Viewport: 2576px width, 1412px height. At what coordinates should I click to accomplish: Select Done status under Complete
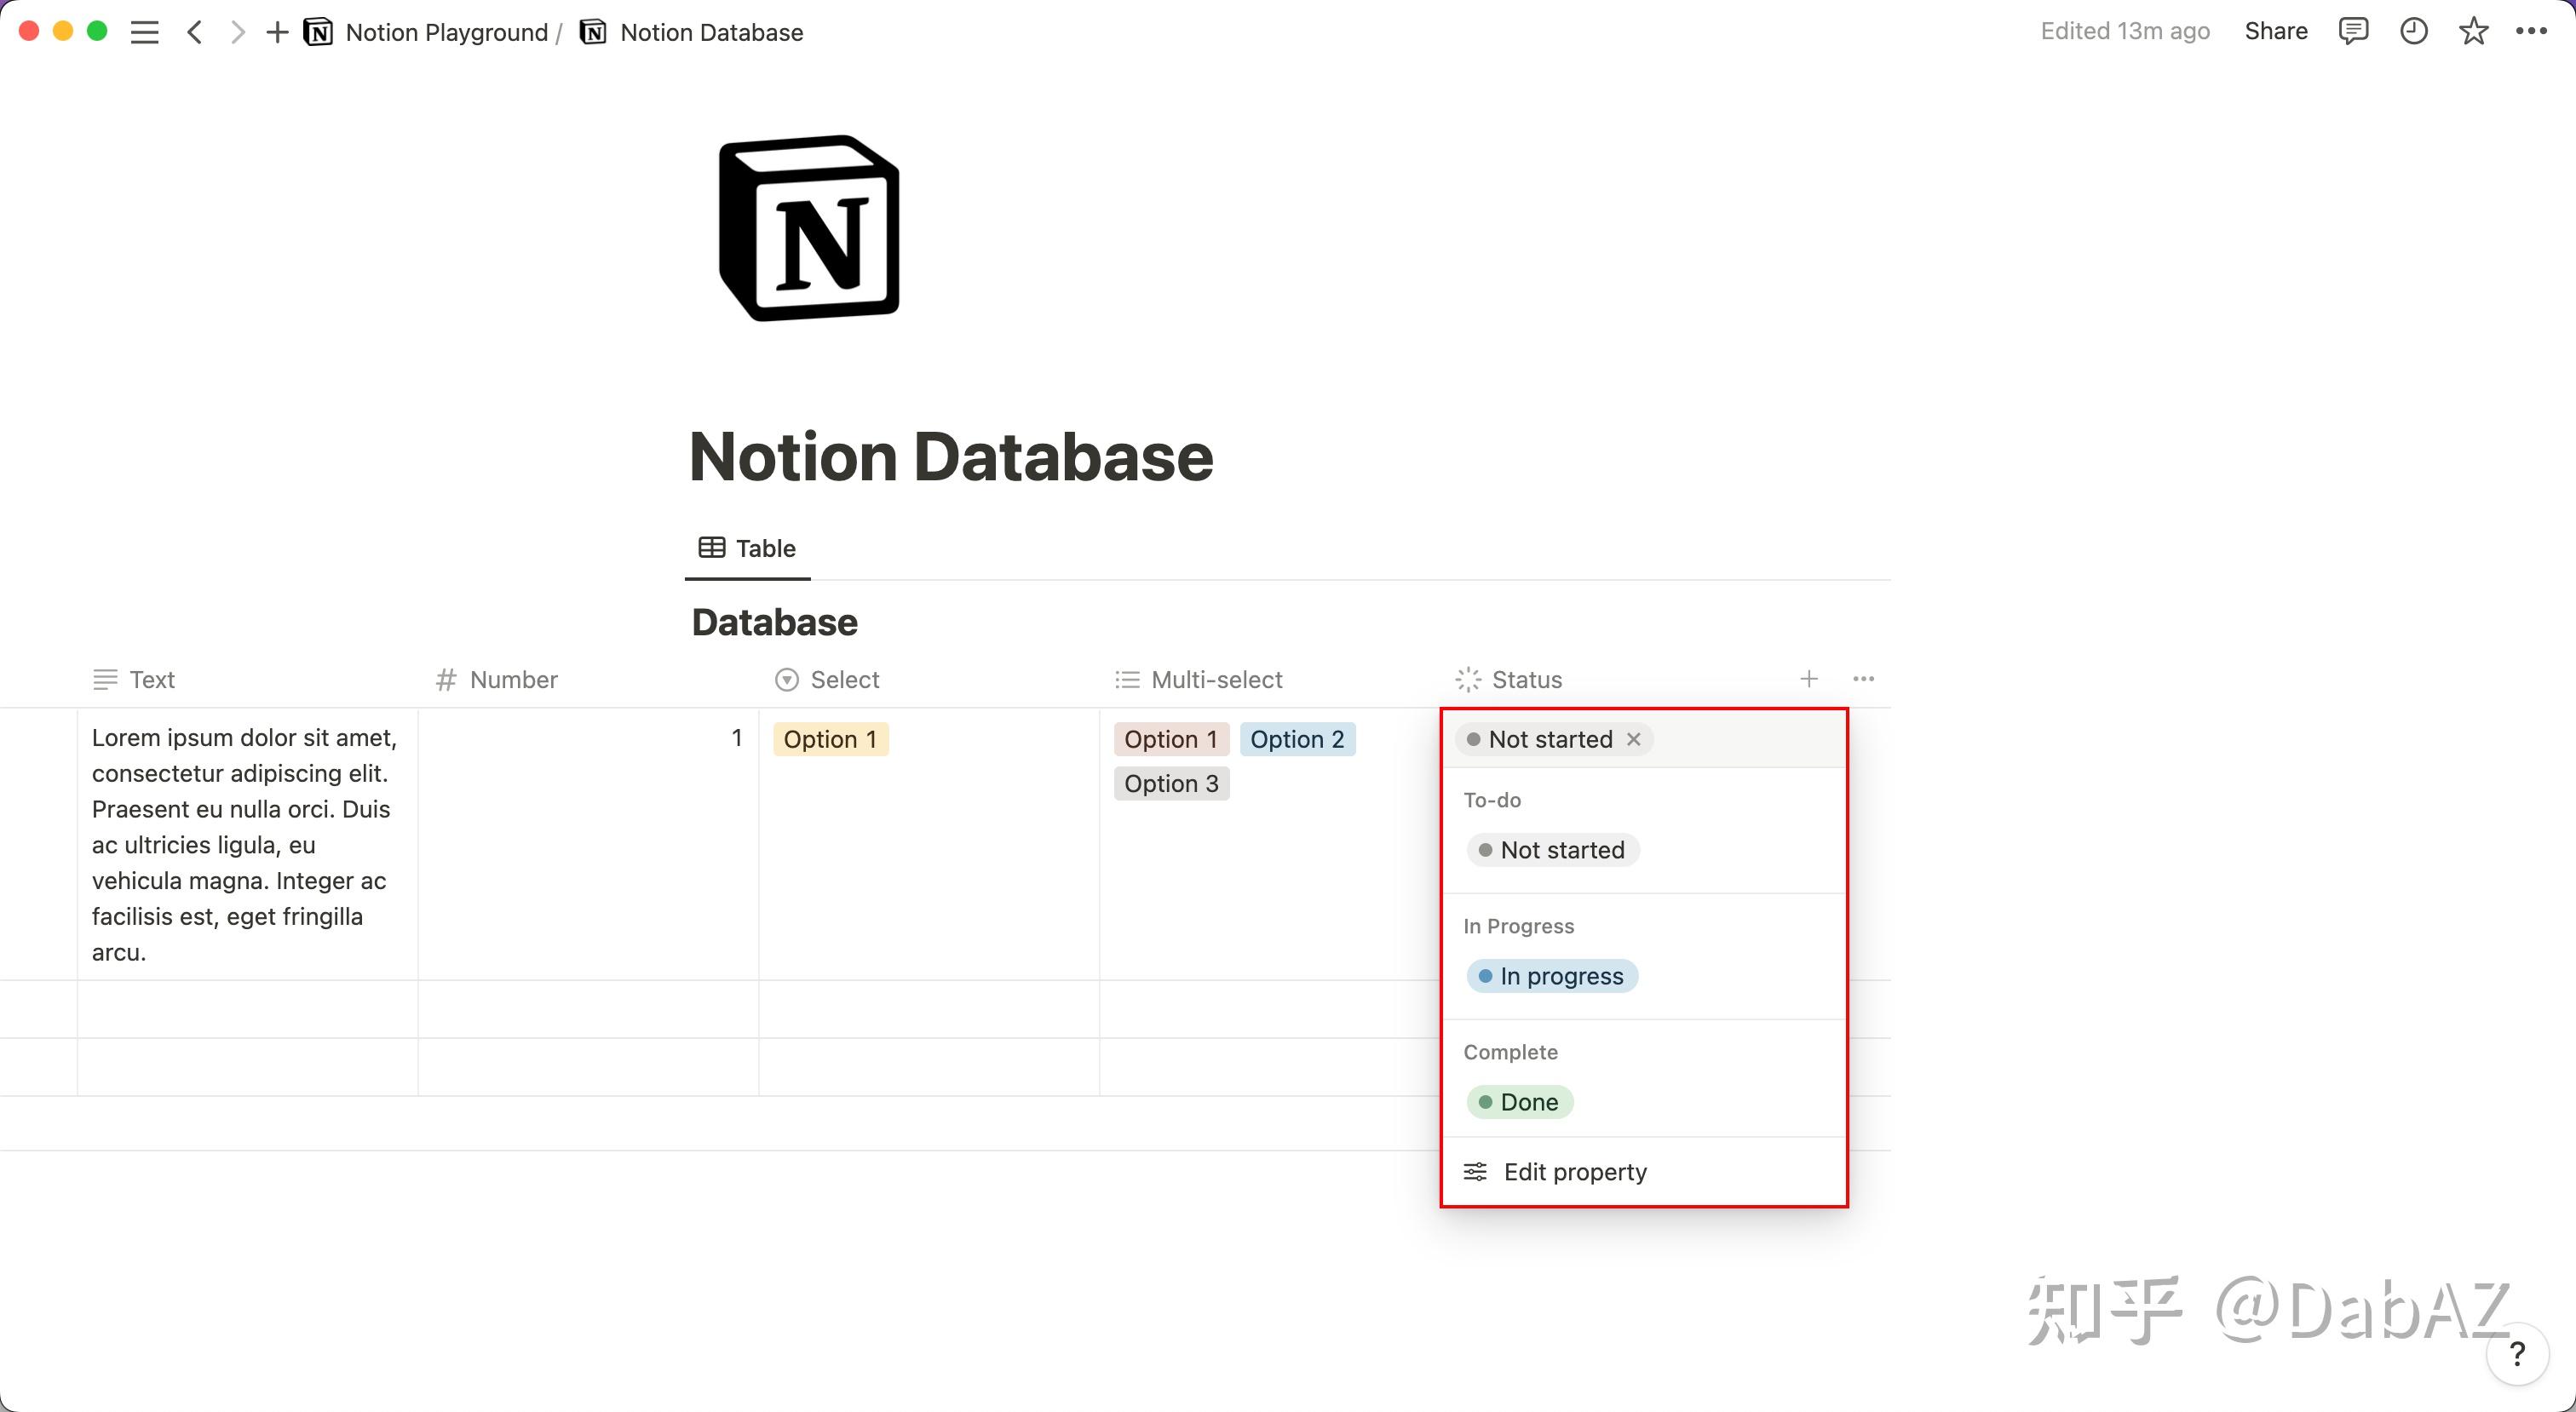tap(1519, 1101)
